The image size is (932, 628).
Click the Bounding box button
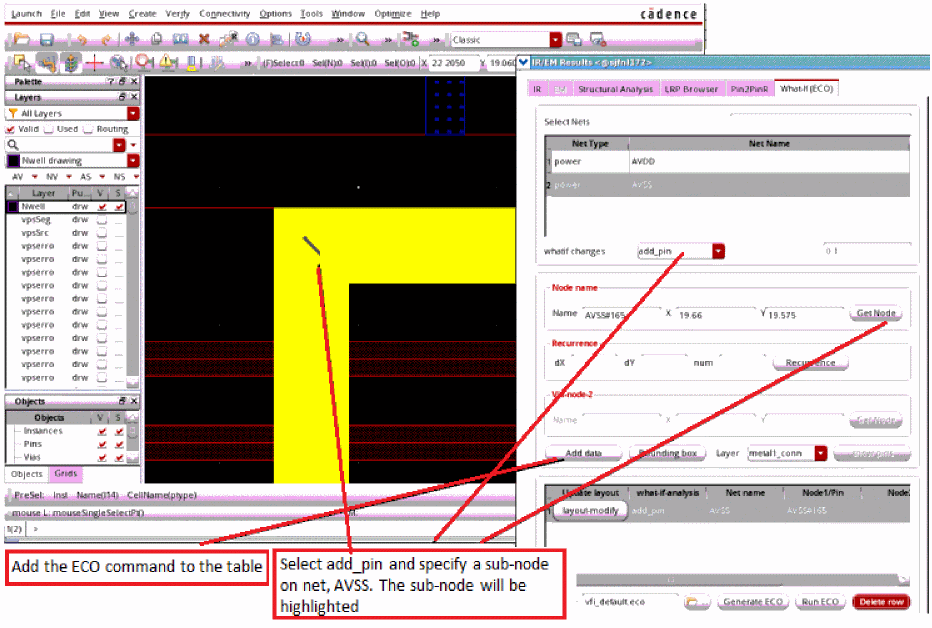click(x=667, y=453)
